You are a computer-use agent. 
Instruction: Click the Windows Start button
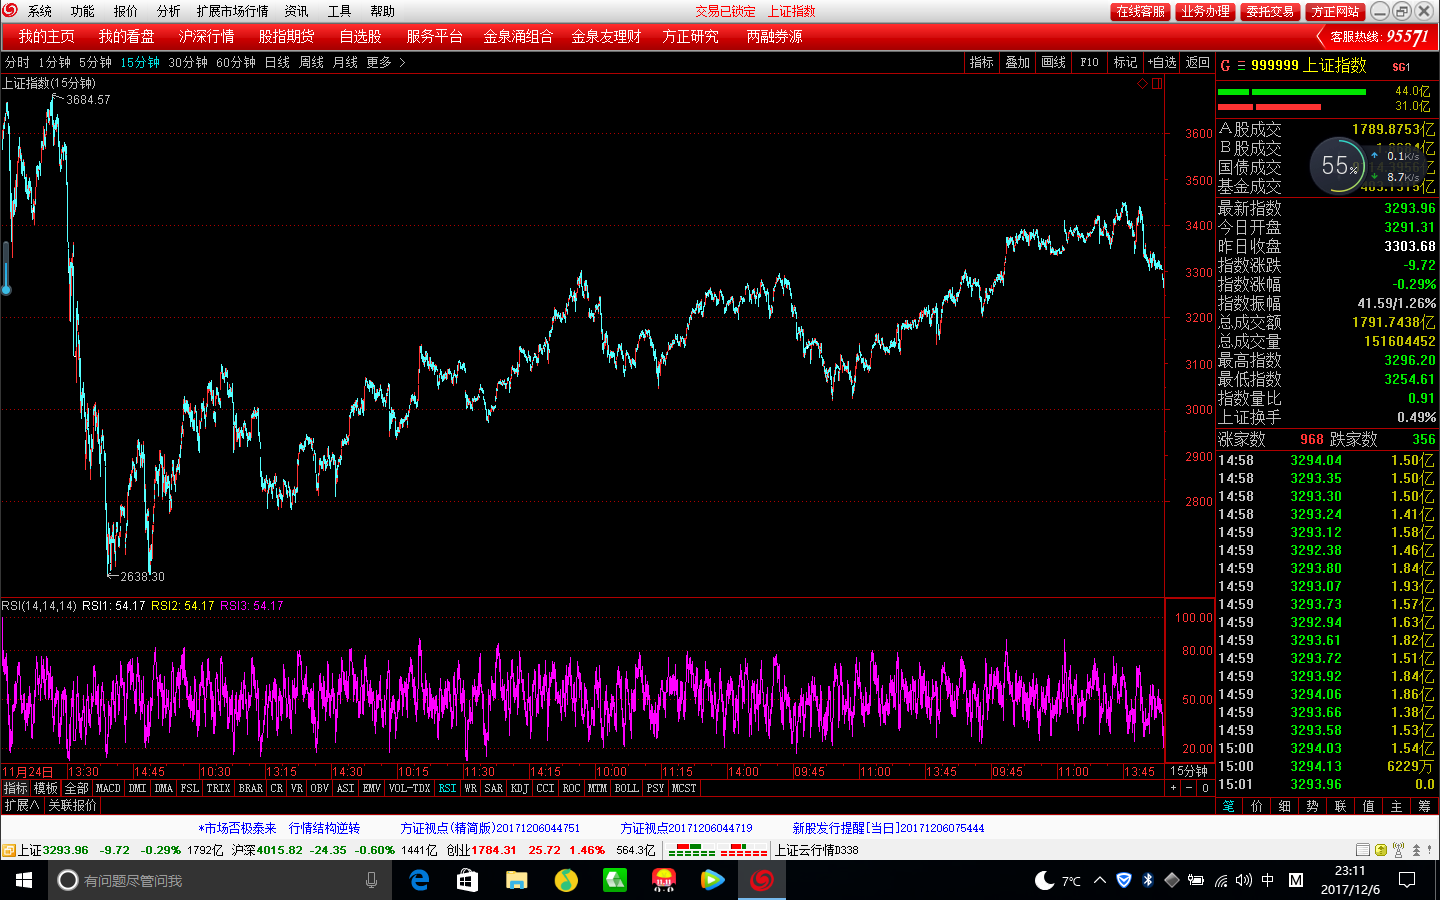point(24,880)
